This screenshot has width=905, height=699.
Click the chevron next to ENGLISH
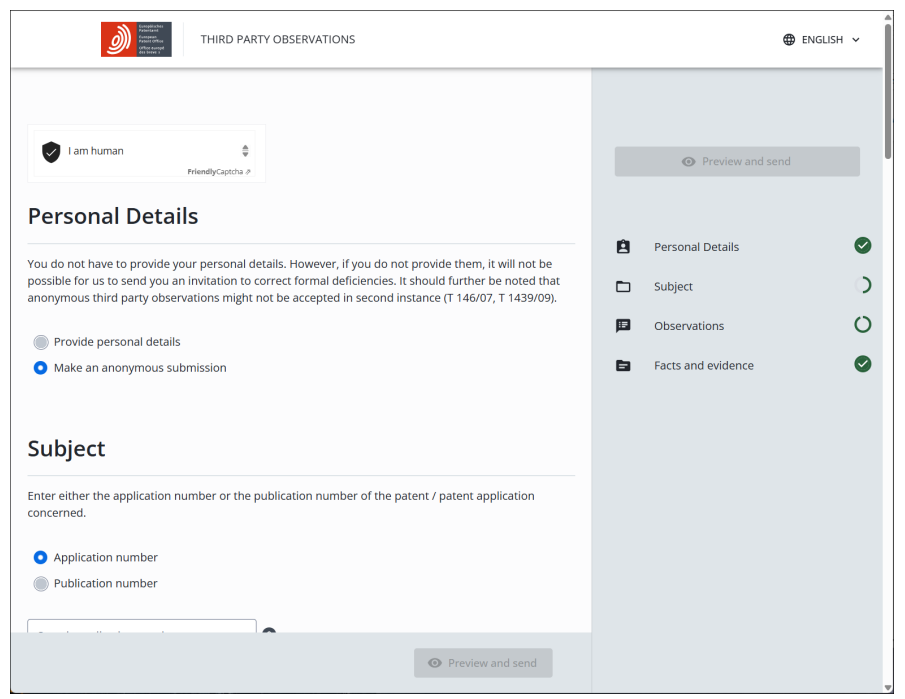click(x=856, y=40)
